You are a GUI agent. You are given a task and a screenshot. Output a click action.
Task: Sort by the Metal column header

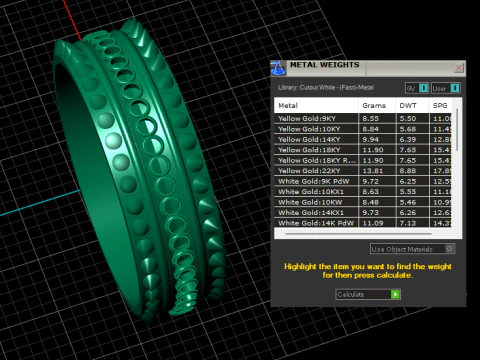tap(316, 106)
